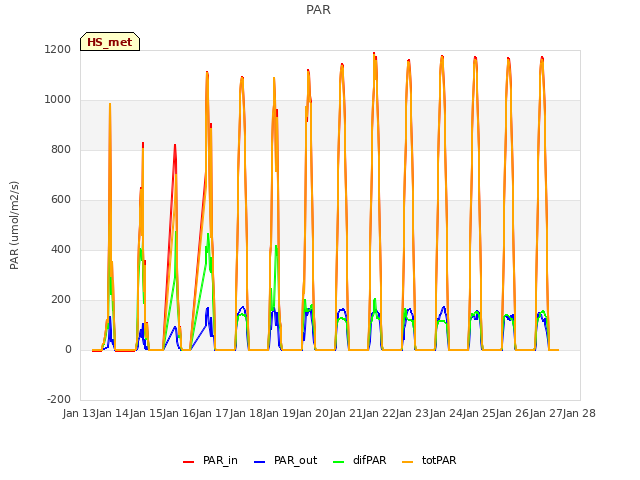
Task: Click the blue PAR_out legend swatch
Action: 259,461
